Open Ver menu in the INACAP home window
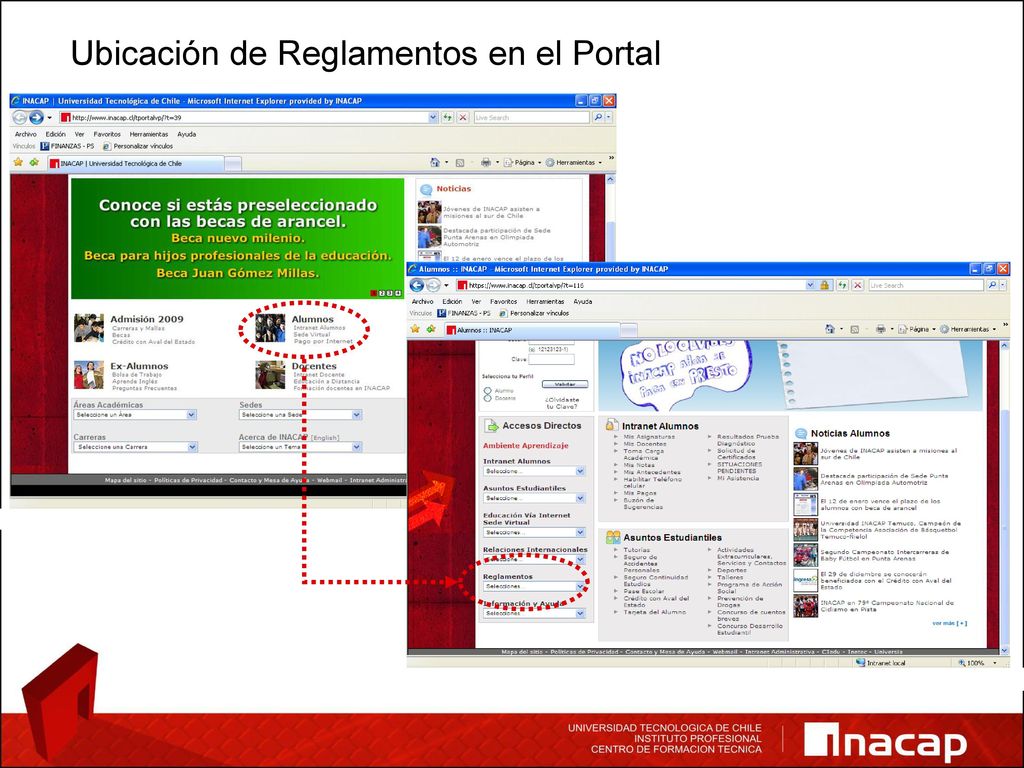Viewport: 1024px width, 768px height. pos(80,134)
